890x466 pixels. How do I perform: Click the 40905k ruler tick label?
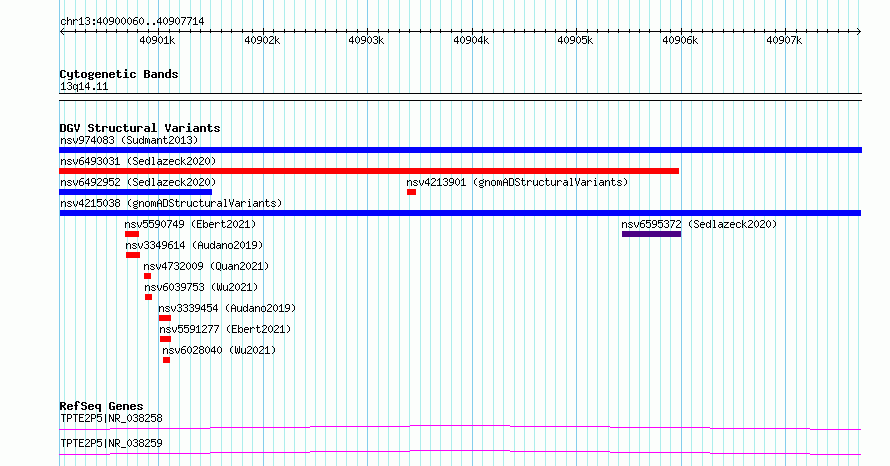pos(576,40)
